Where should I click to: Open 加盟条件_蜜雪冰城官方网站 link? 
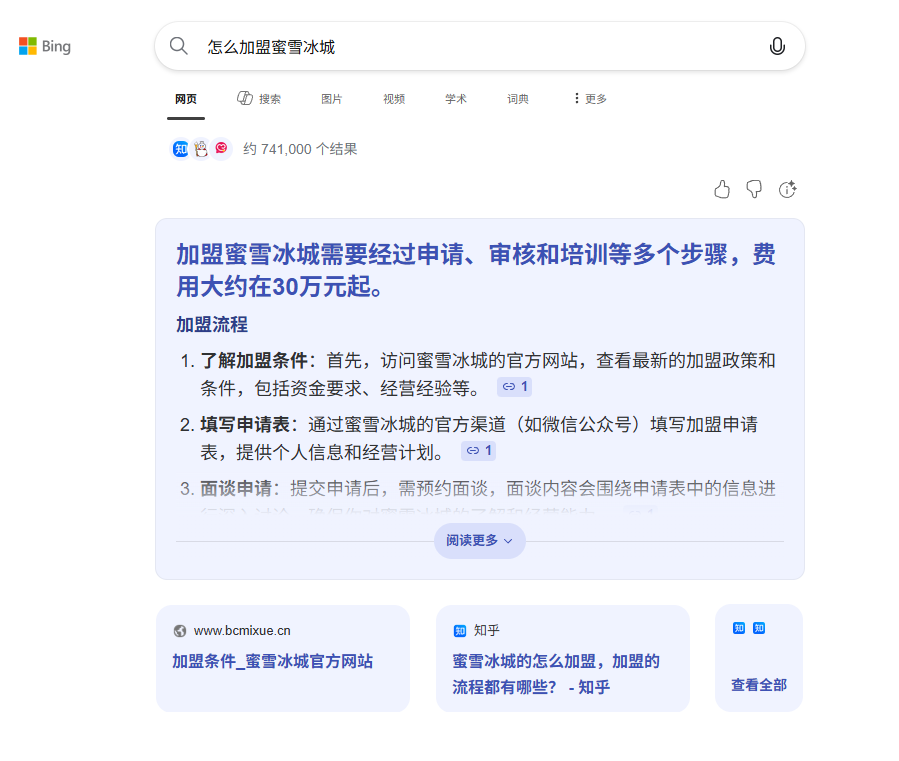pos(272,661)
